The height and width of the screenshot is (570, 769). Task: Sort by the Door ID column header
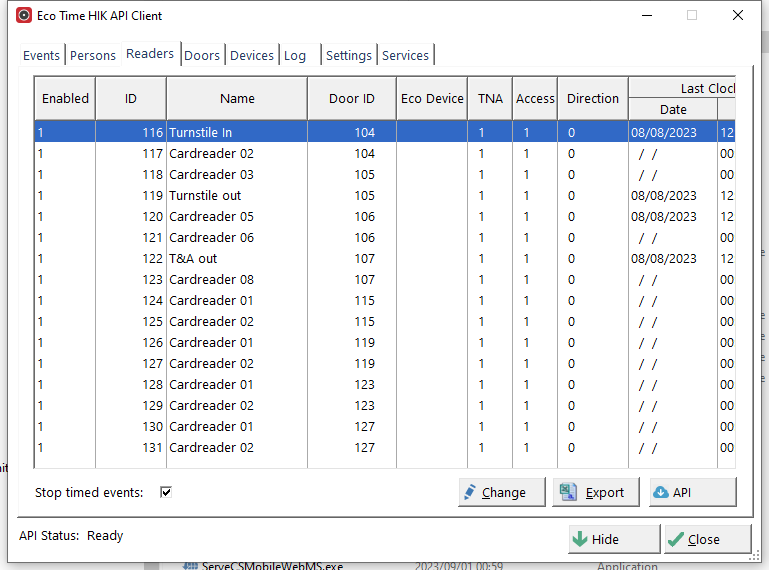coord(352,99)
